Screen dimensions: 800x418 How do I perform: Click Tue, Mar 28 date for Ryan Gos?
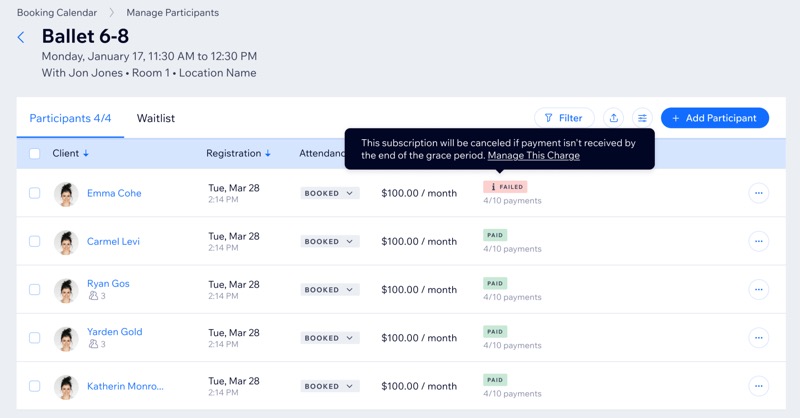point(234,284)
